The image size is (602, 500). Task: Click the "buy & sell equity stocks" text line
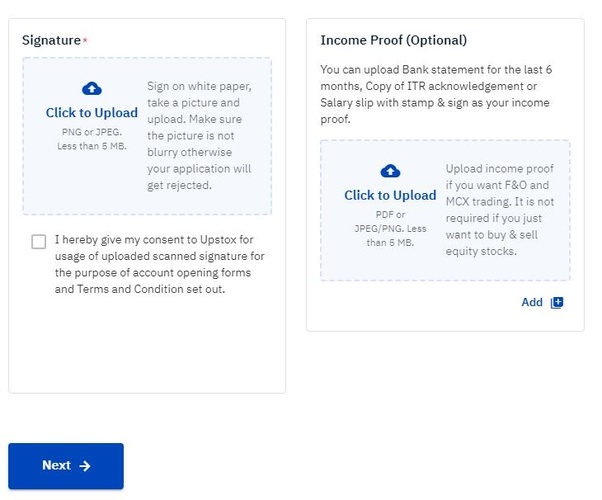(x=495, y=251)
